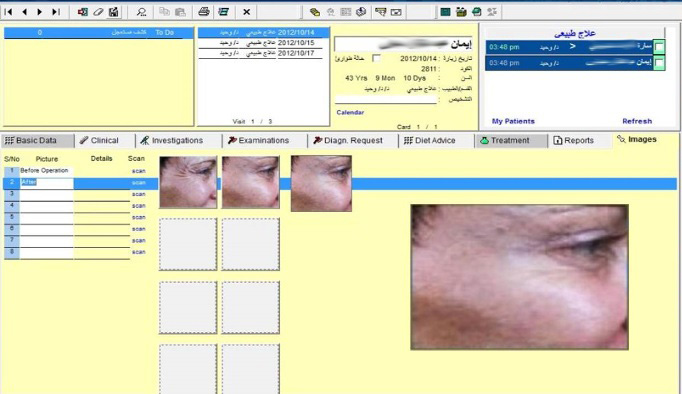This screenshot has height=394, width=682.
Task: Check the first patient's box at 03:48 pm
Action: (659, 47)
